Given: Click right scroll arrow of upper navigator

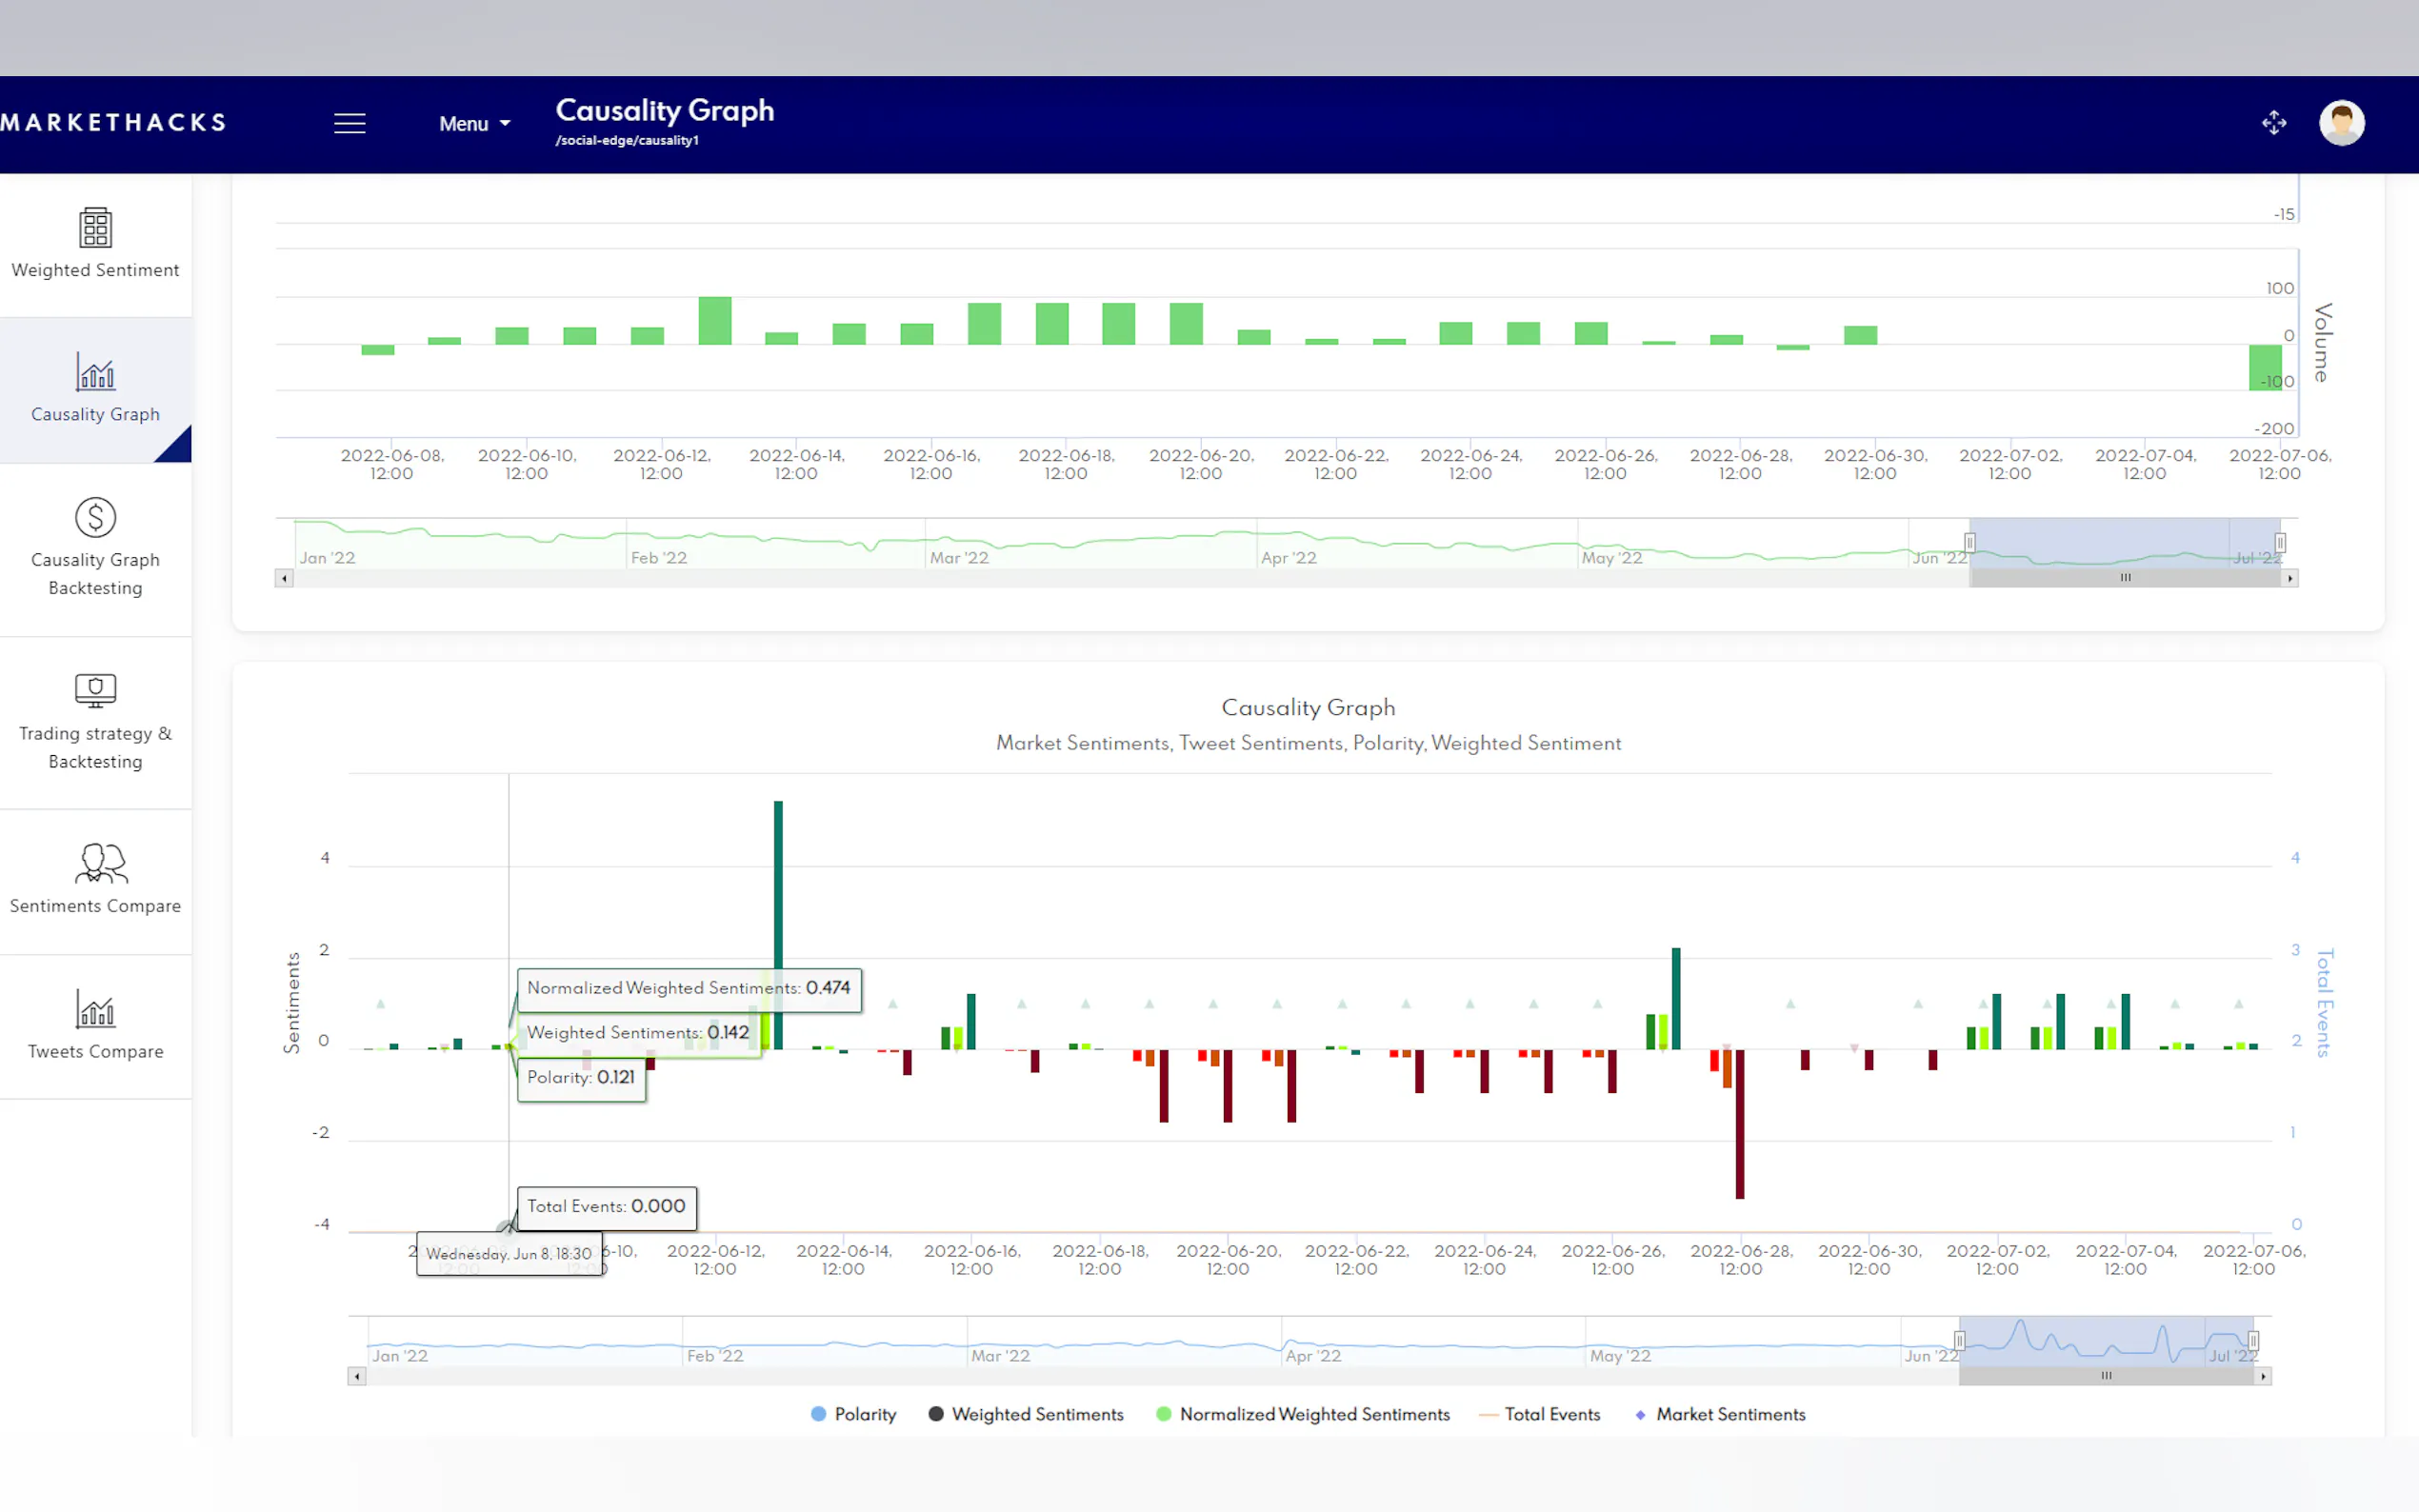Looking at the screenshot, I should pyautogui.click(x=2289, y=578).
